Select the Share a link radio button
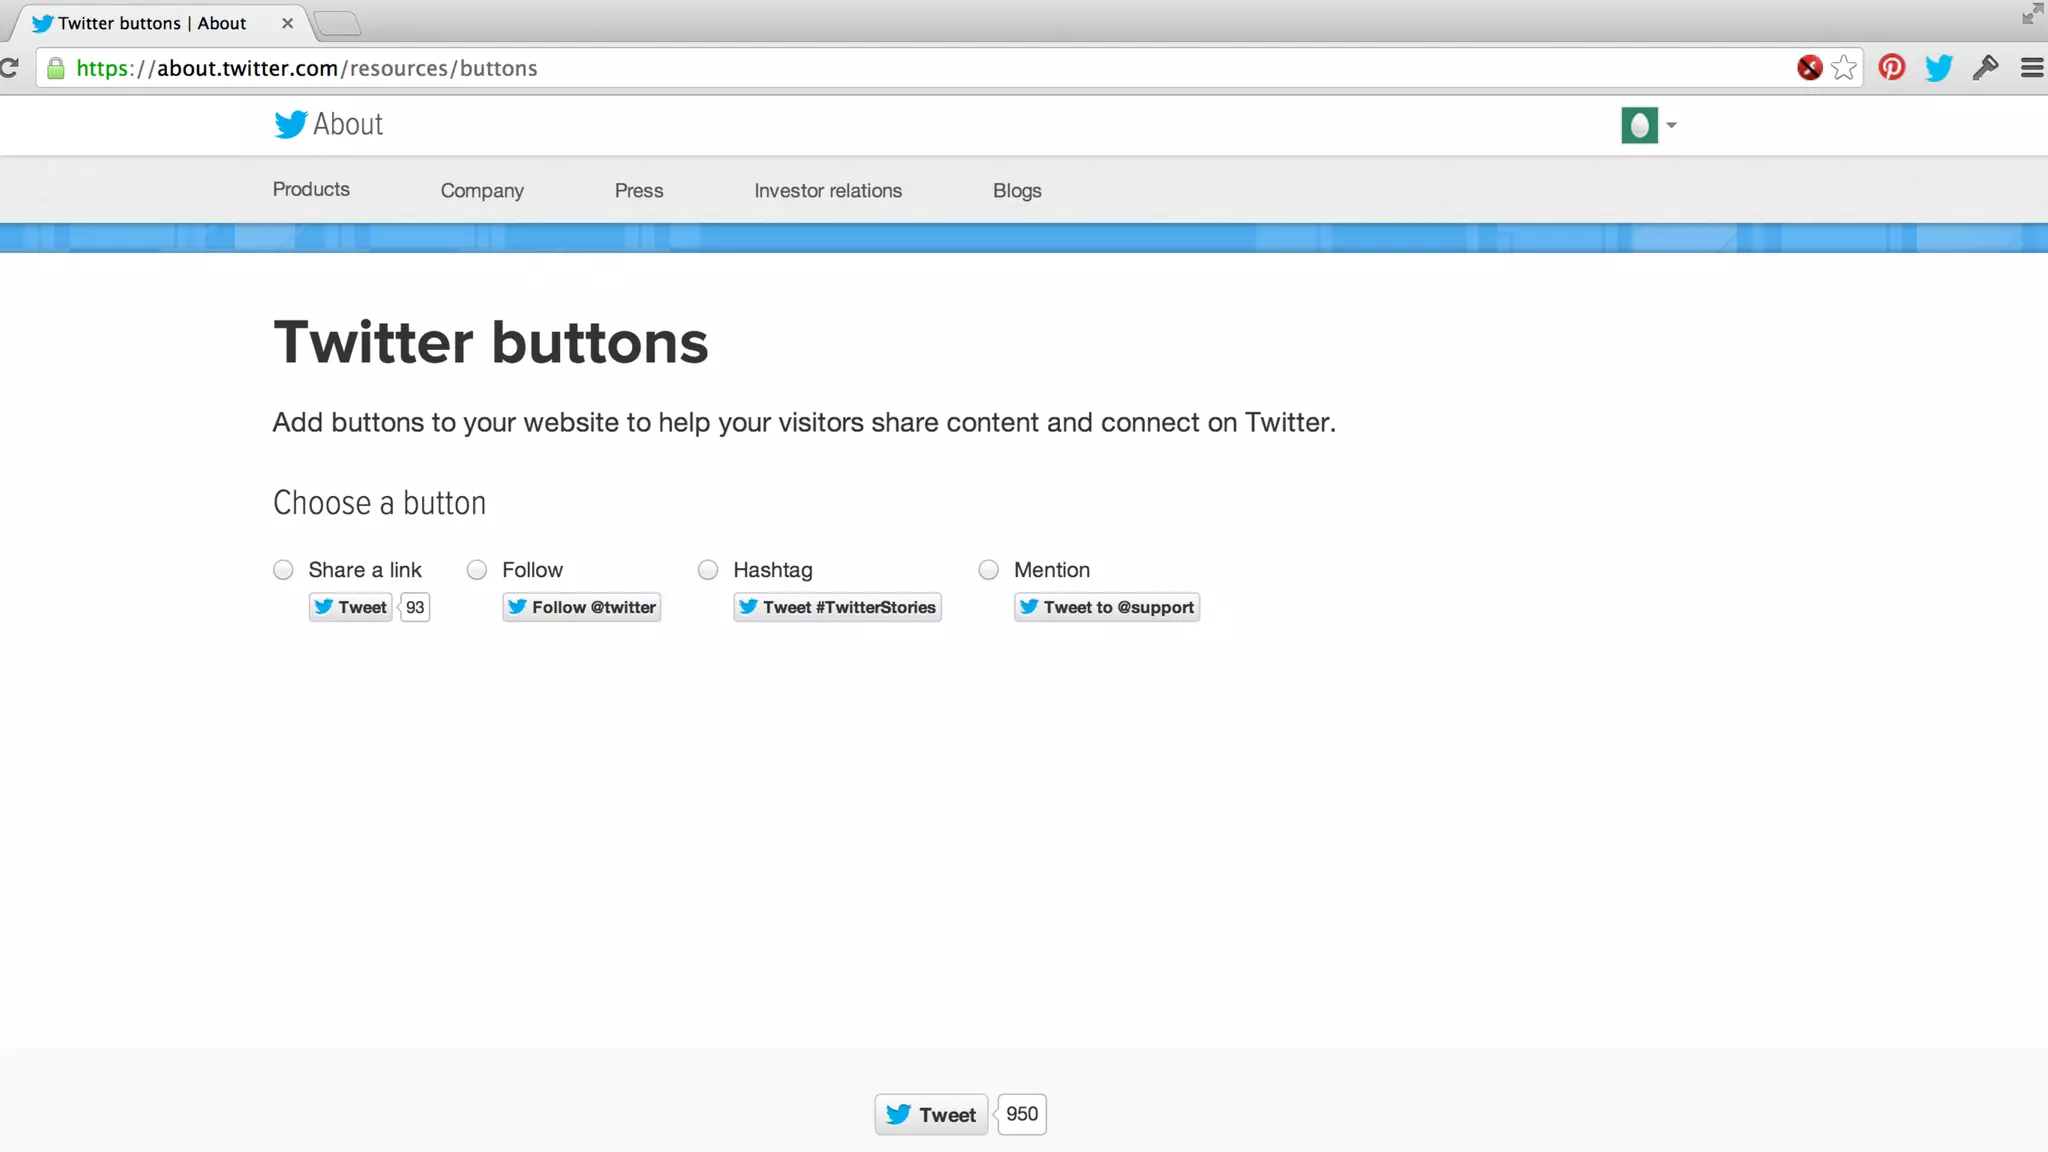Viewport: 2048px width, 1152px height. click(283, 570)
